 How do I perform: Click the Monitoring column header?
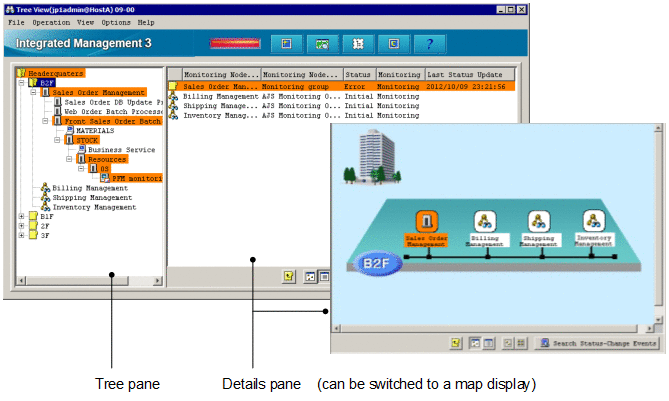(400, 75)
